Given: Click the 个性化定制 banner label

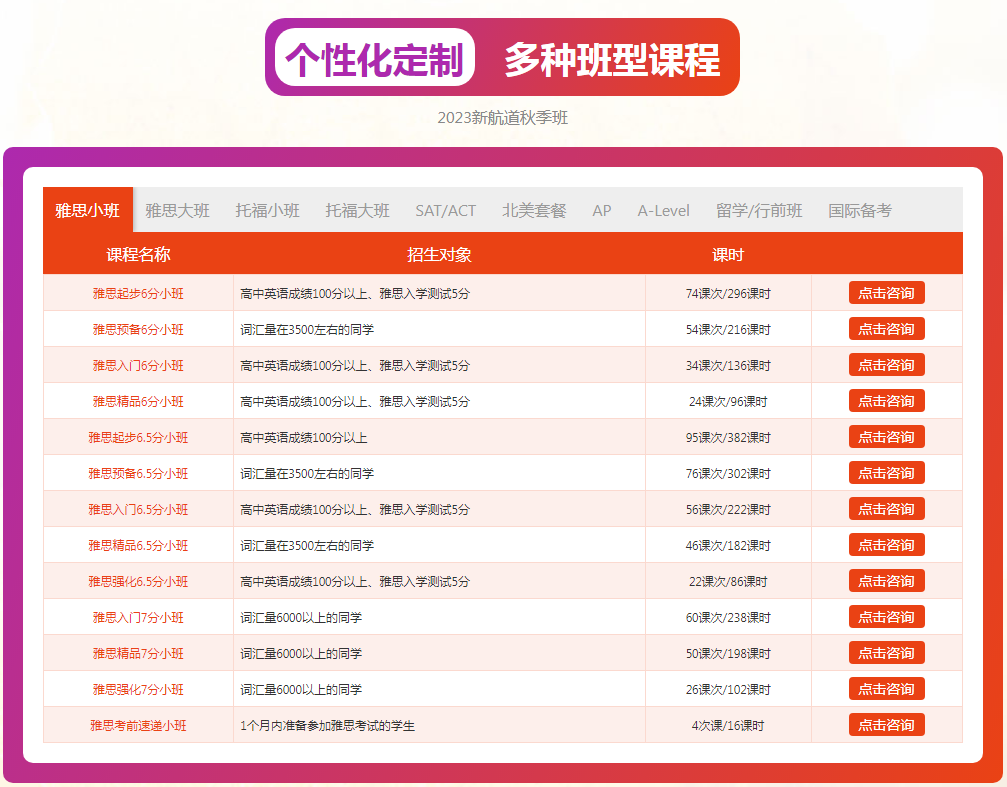Looking at the screenshot, I should [x=374, y=58].
